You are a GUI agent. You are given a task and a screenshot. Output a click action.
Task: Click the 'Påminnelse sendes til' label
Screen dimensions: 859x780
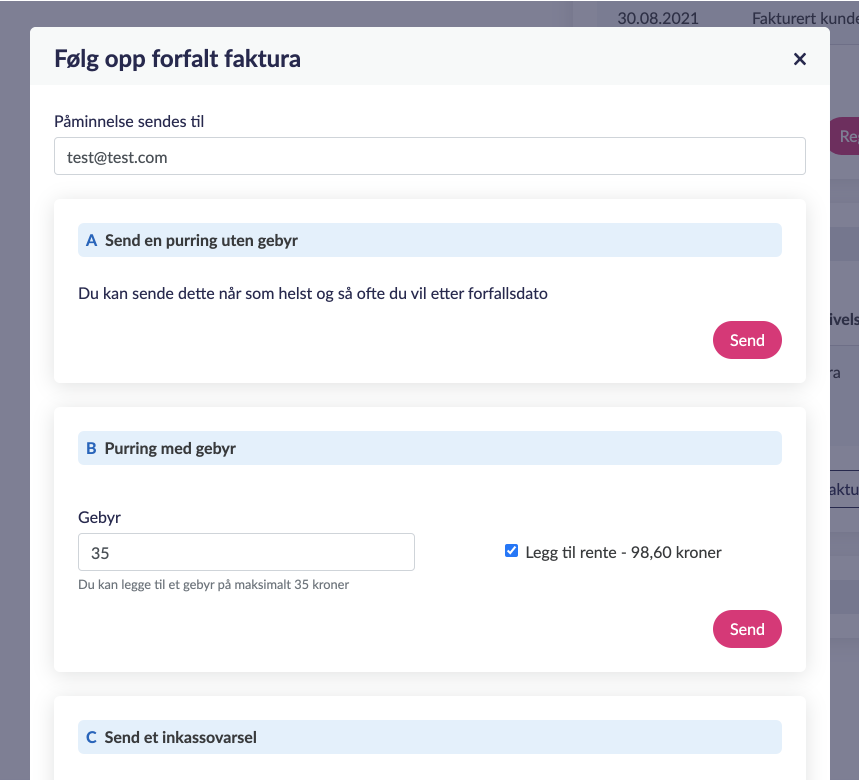tap(129, 121)
